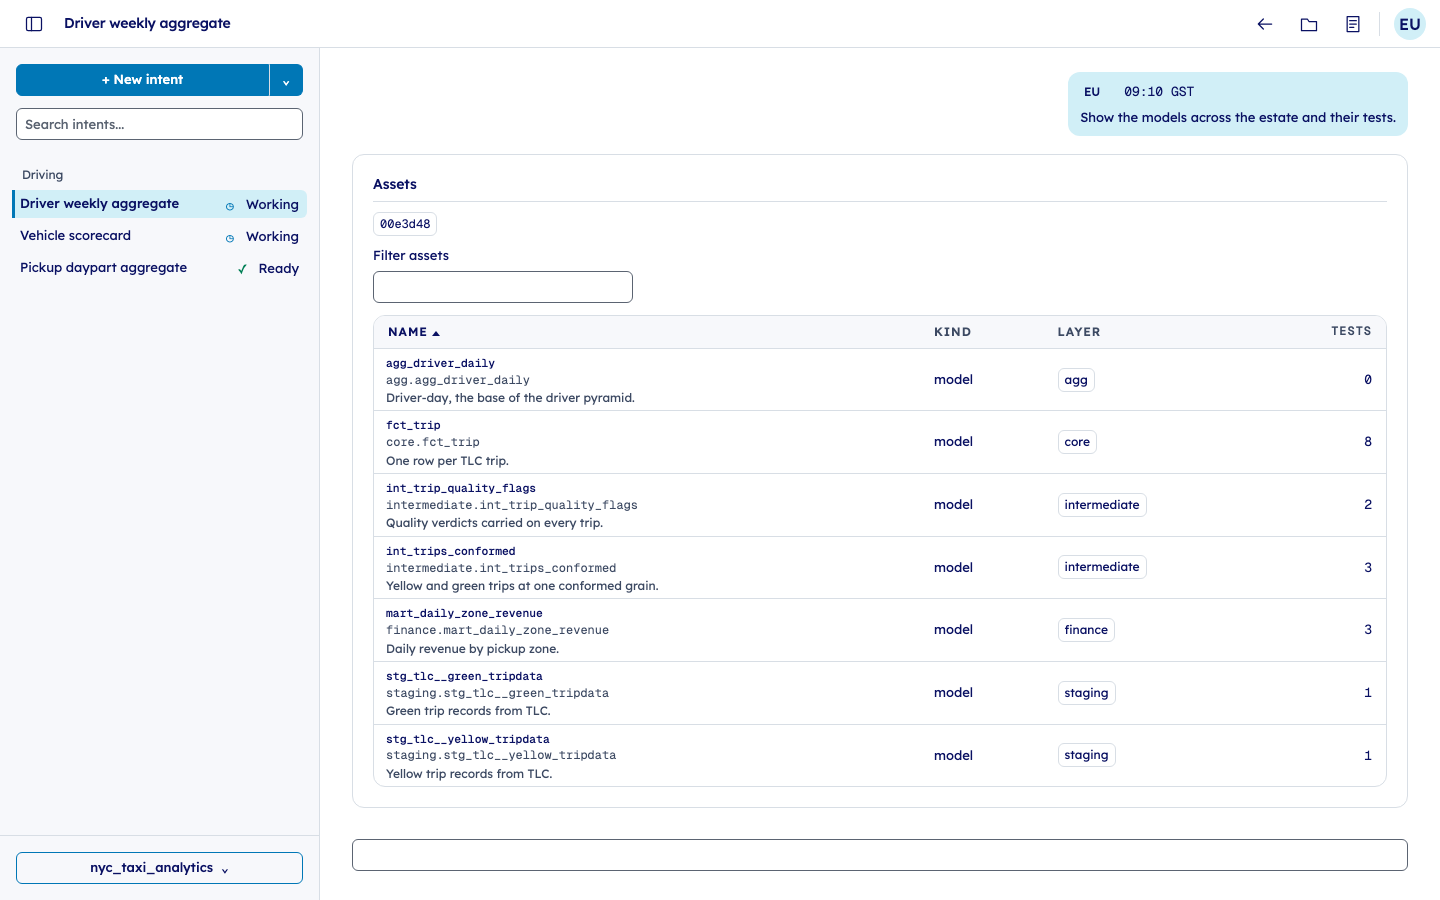Click the description 'Daily revenue by pickup zone.'

point(472,649)
